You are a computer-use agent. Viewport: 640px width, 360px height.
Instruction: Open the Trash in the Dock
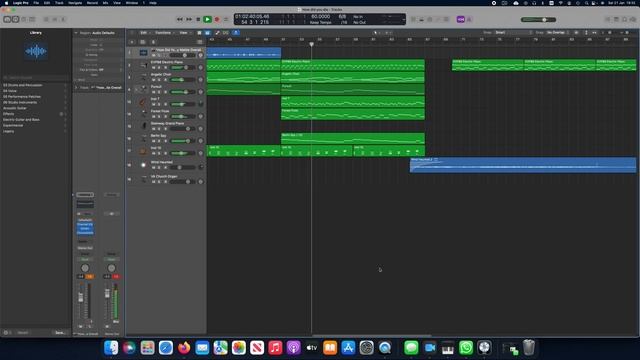pyautogui.click(x=529, y=348)
